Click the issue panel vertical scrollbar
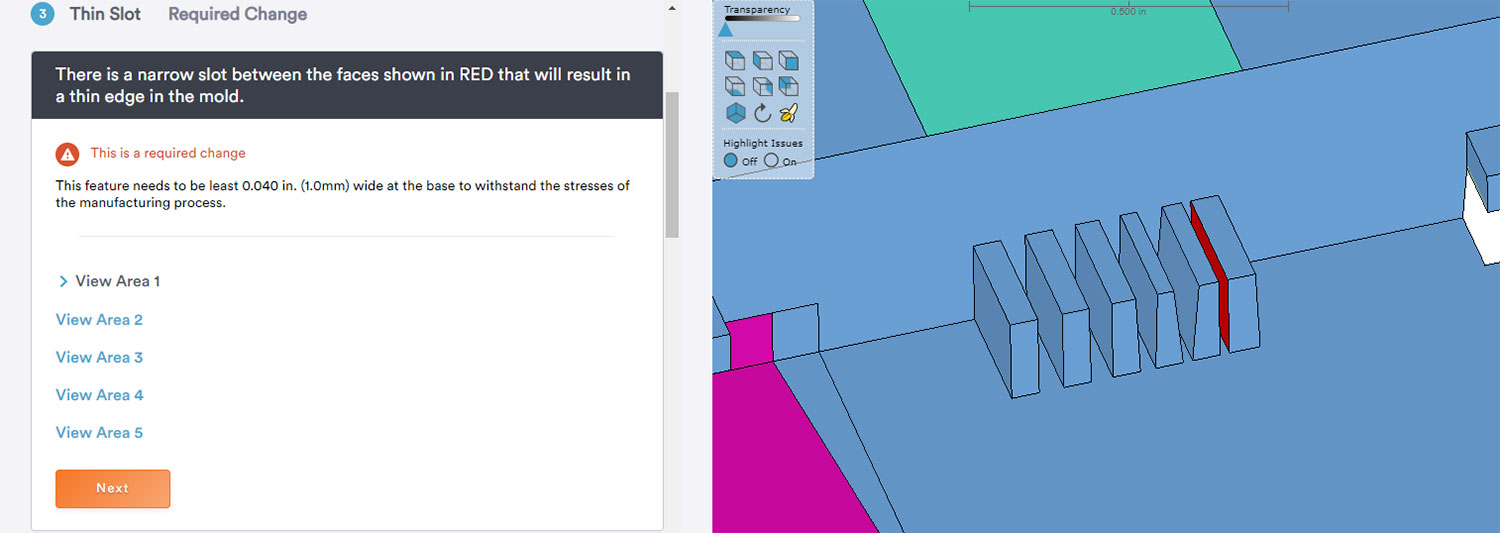 (671, 165)
